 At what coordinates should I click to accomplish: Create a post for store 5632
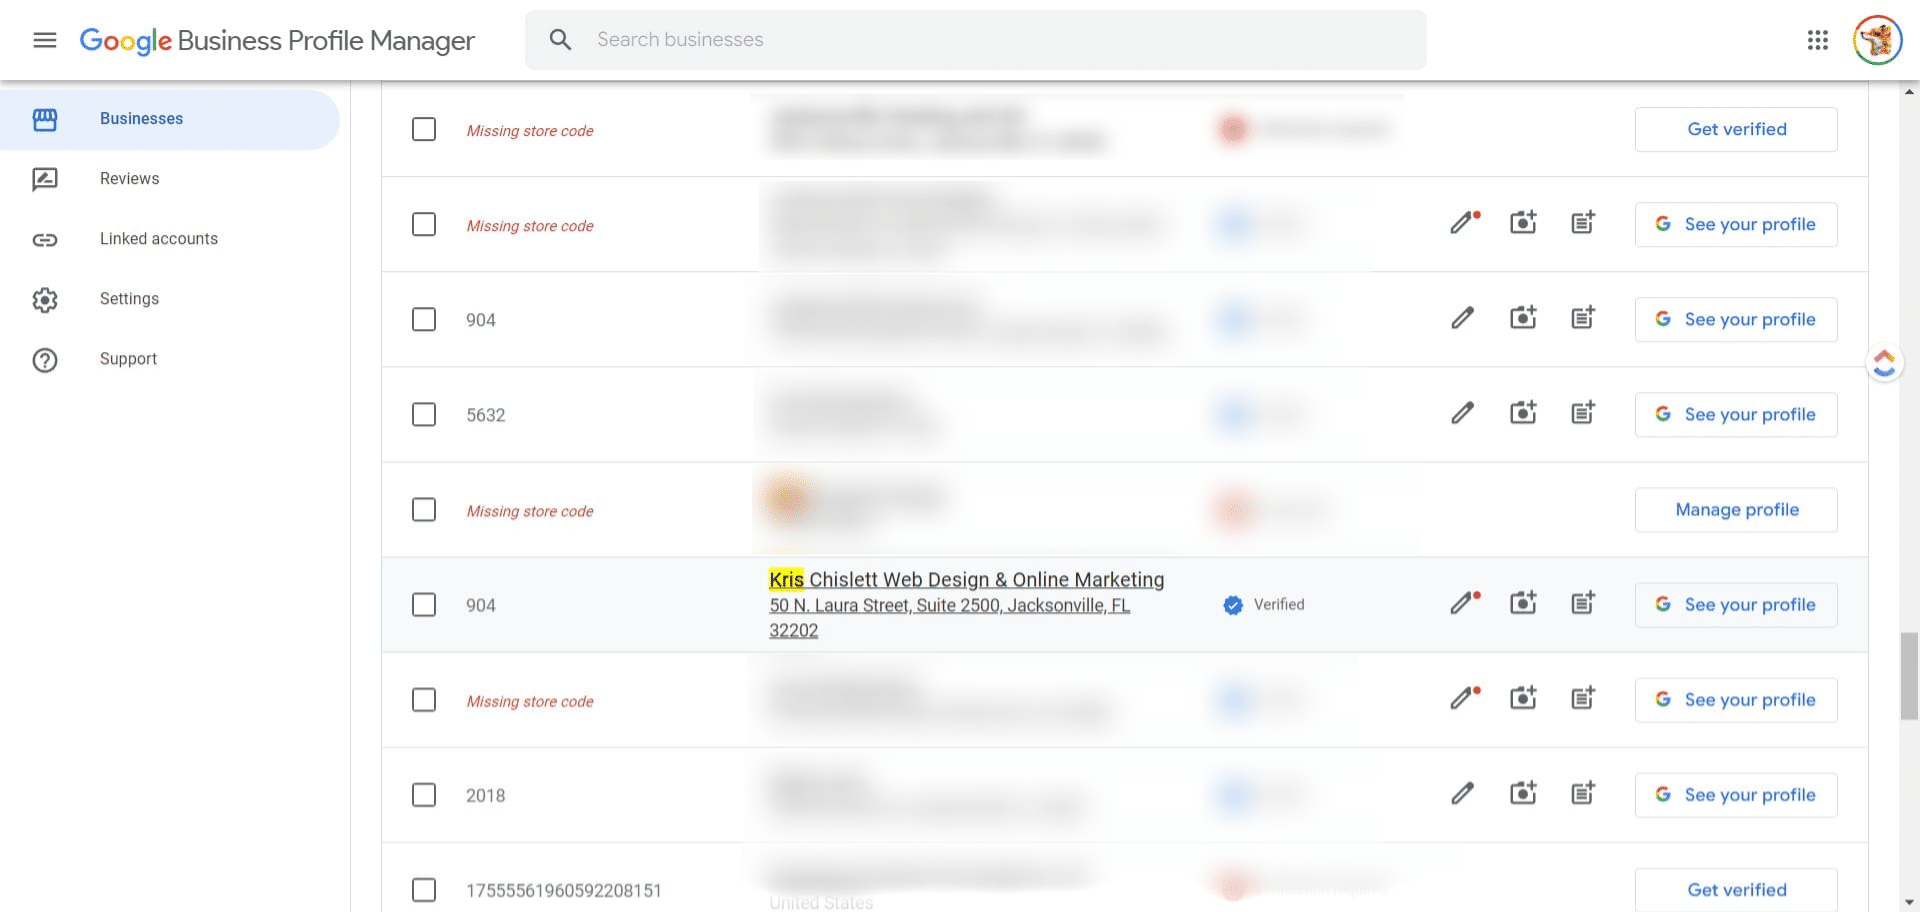tap(1583, 413)
